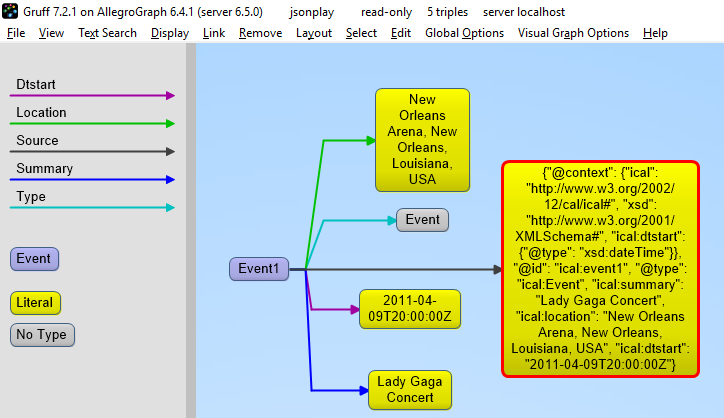This screenshot has height=418, width=724.
Task: Click the yellow Literal legend button
Action: tap(34, 301)
